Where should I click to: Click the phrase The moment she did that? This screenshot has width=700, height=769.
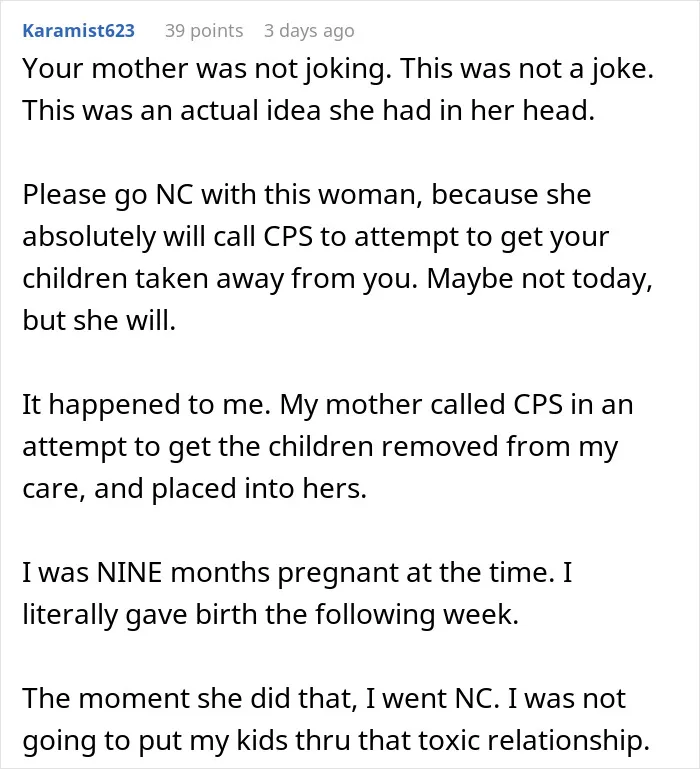tap(189, 698)
